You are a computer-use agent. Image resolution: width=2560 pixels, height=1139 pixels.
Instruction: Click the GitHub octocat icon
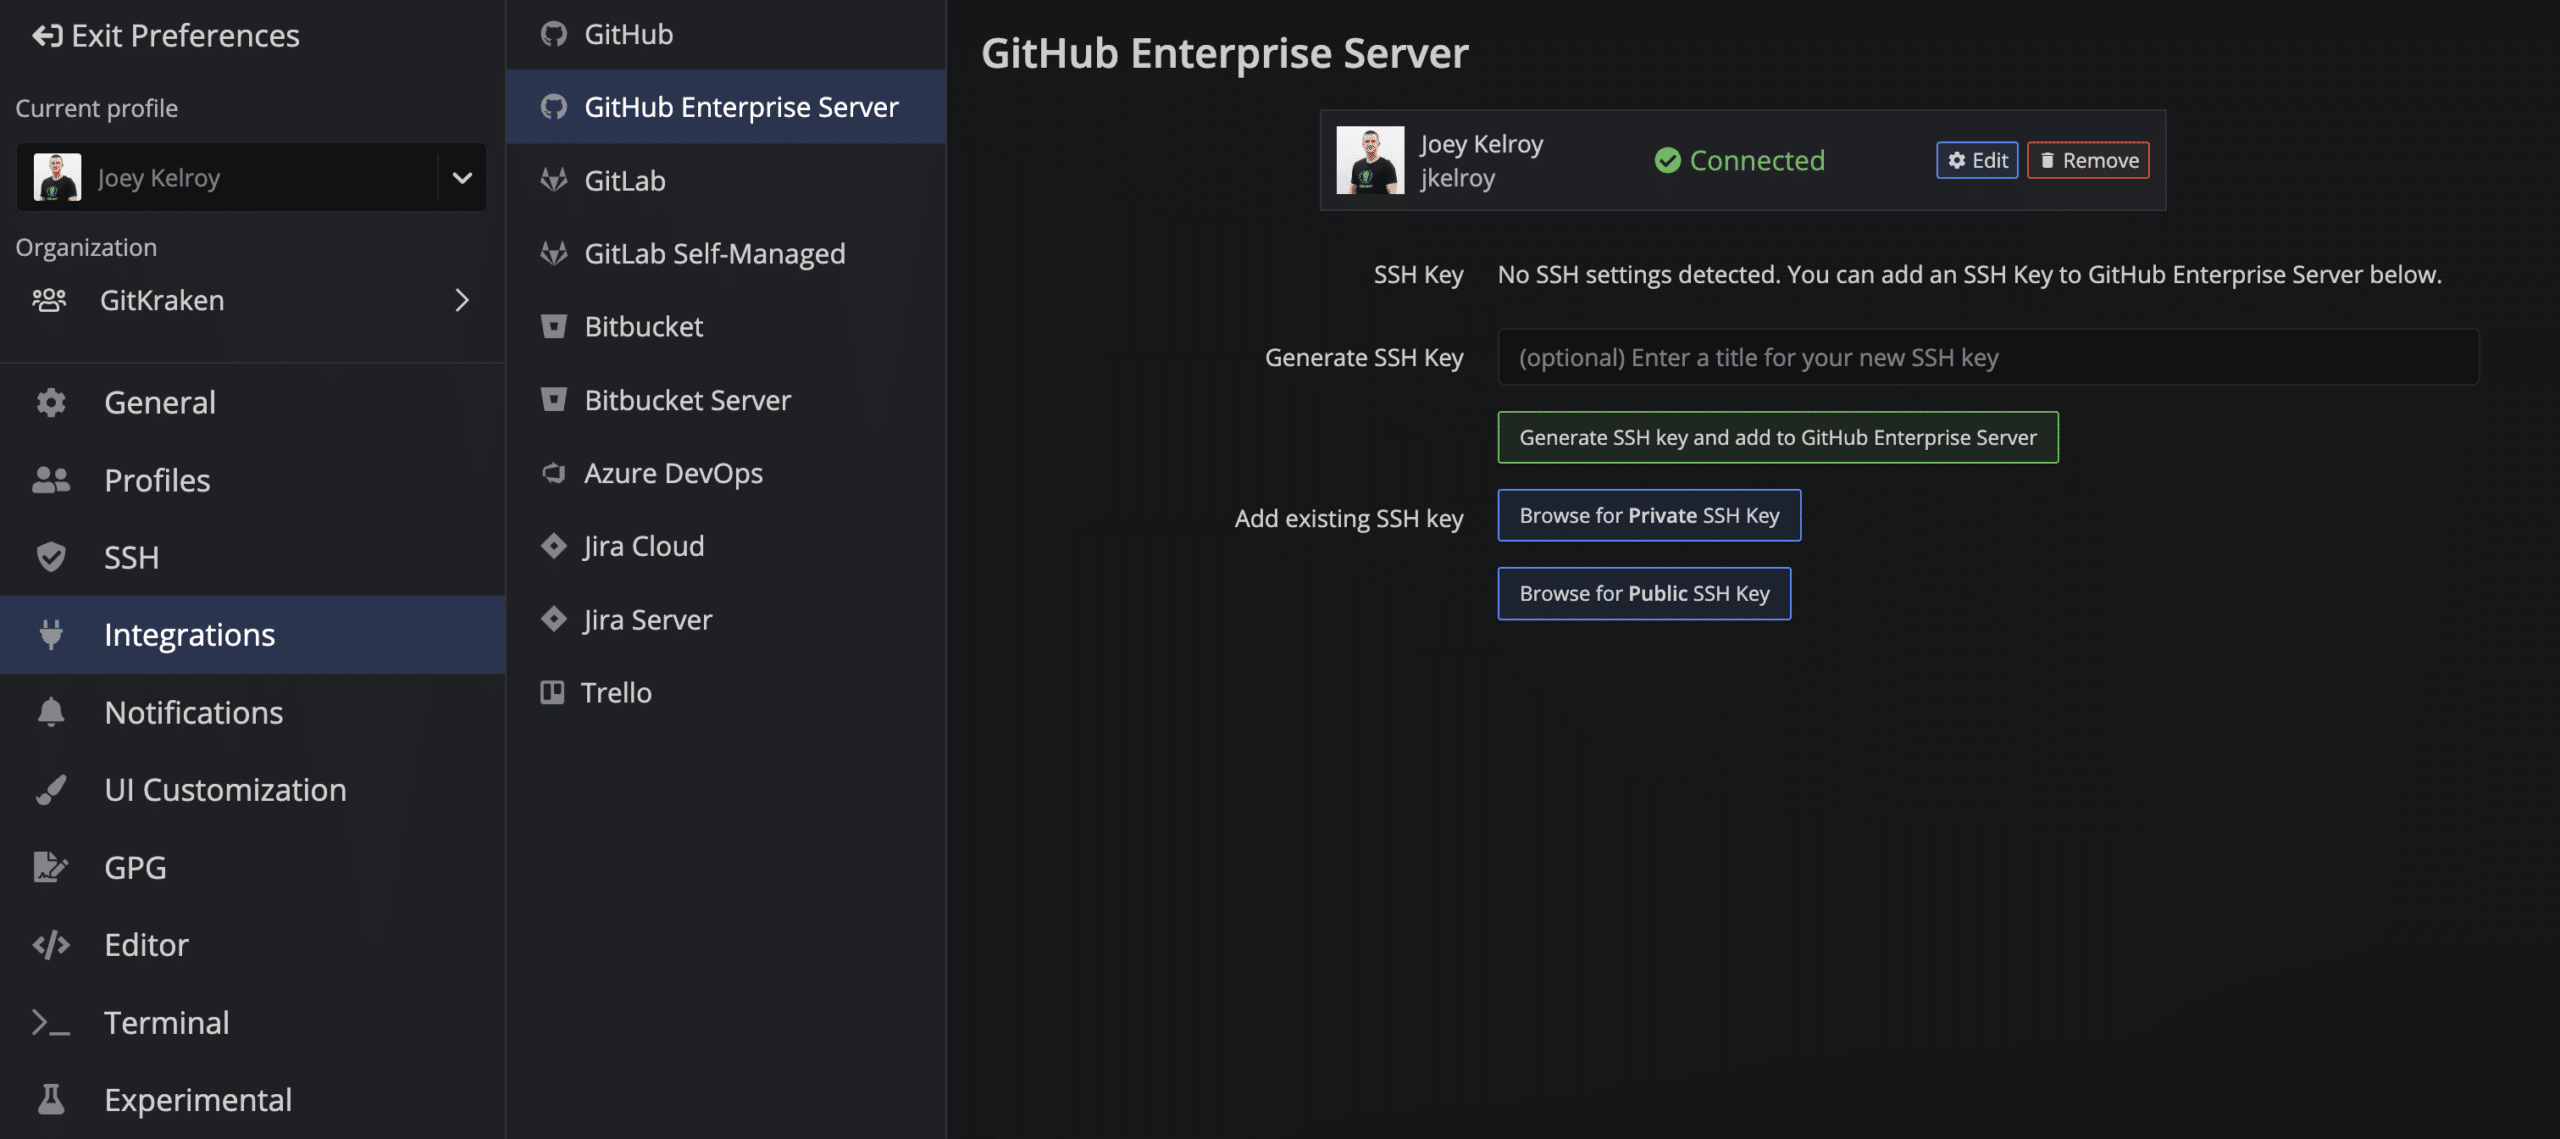click(x=553, y=34)
